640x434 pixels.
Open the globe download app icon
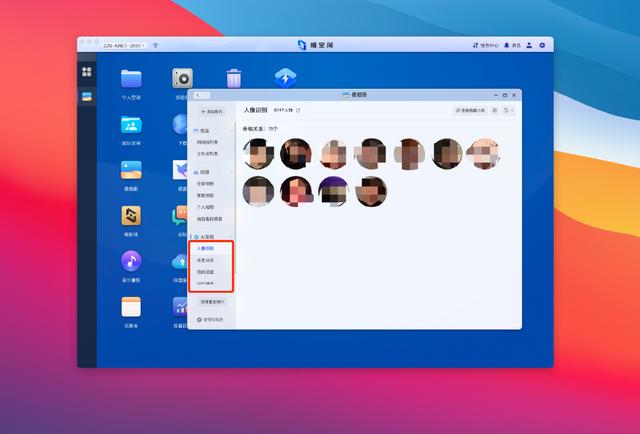click(x=180, y=125)
